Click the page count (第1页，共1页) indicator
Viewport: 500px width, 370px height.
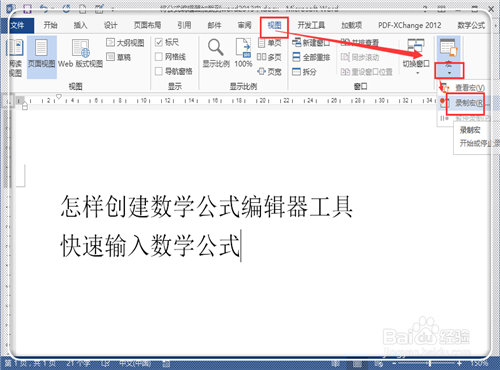tap(30, 363)
